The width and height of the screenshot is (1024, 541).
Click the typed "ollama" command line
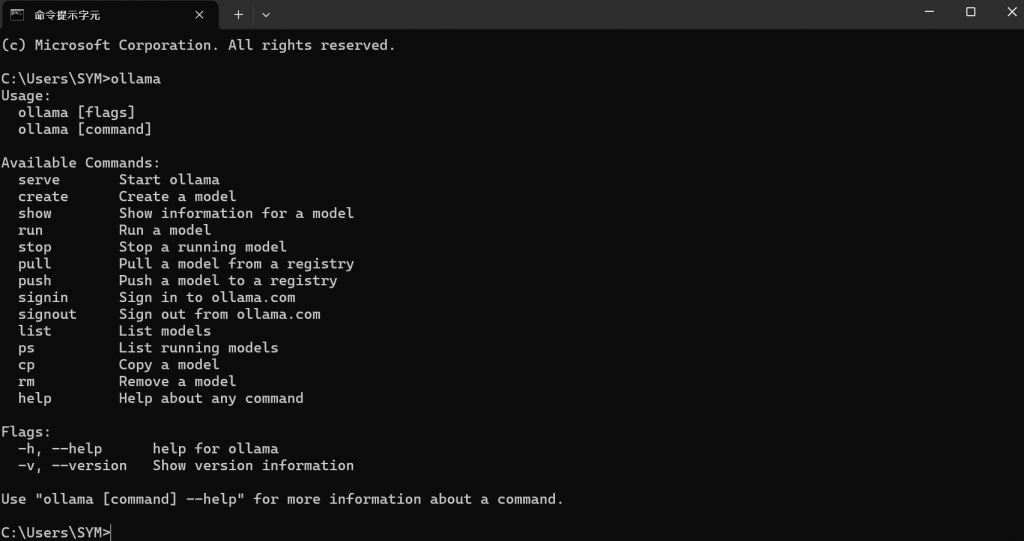tap(81, 79)
